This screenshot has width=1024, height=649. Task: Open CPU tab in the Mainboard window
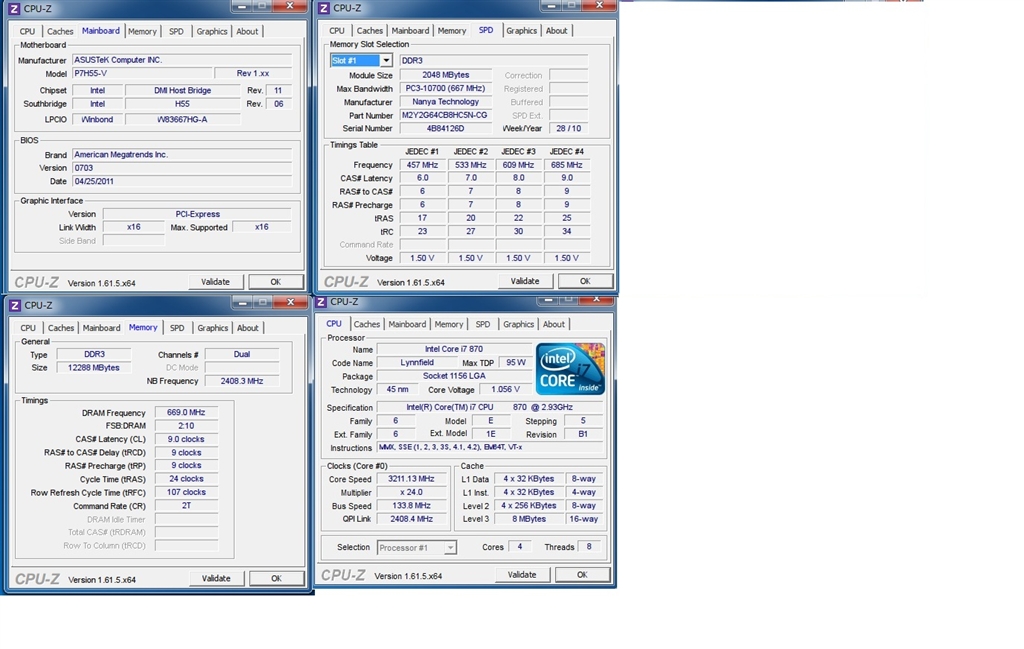point(27,31)
